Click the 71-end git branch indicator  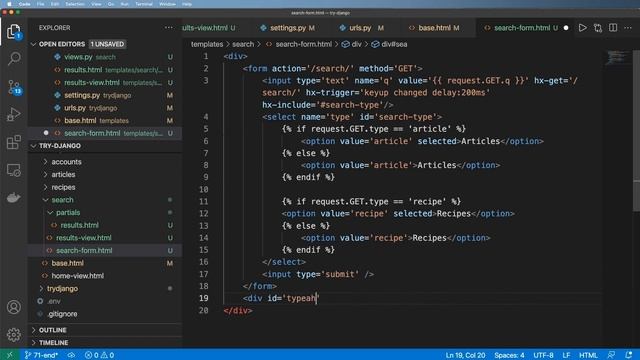[x=41, y=355]
